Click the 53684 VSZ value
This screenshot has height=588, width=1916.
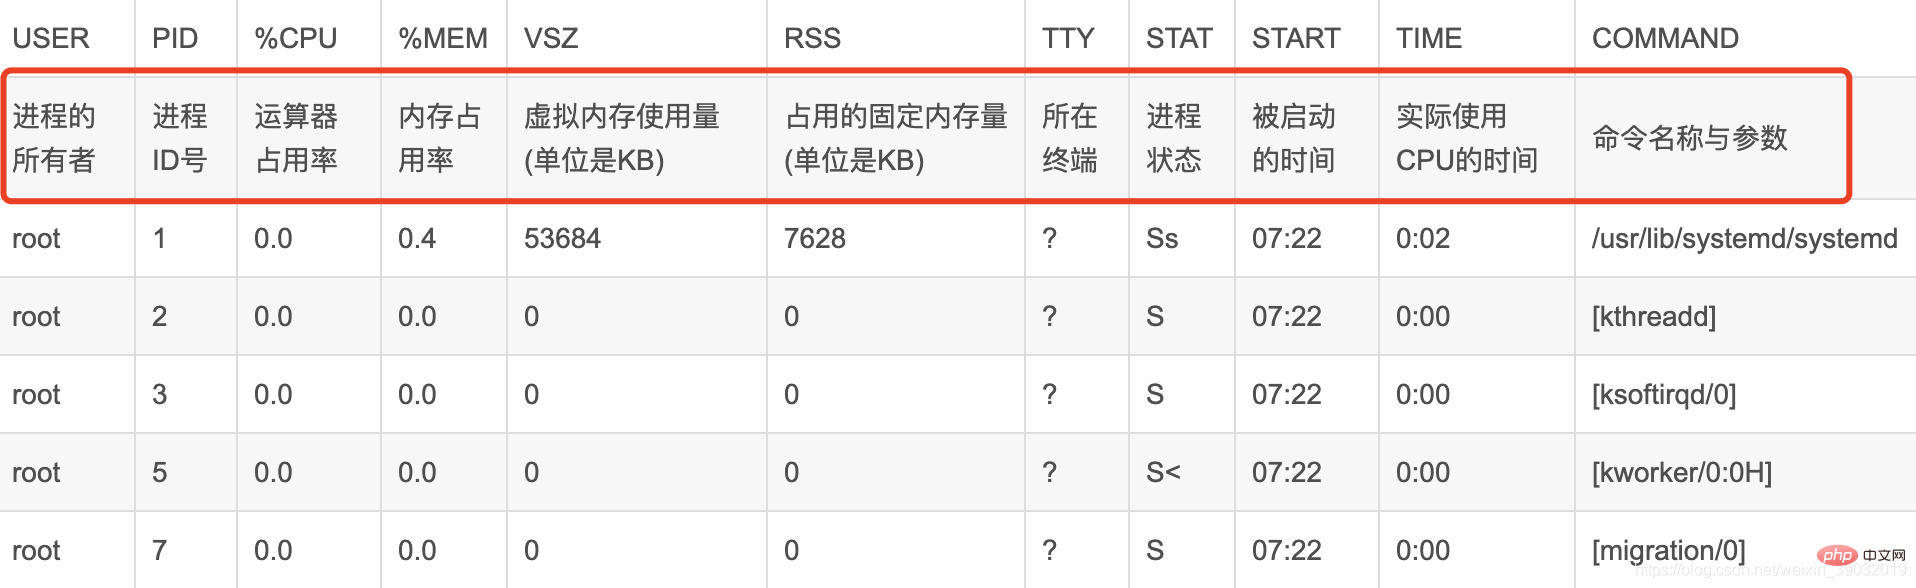tap(562, 239)
